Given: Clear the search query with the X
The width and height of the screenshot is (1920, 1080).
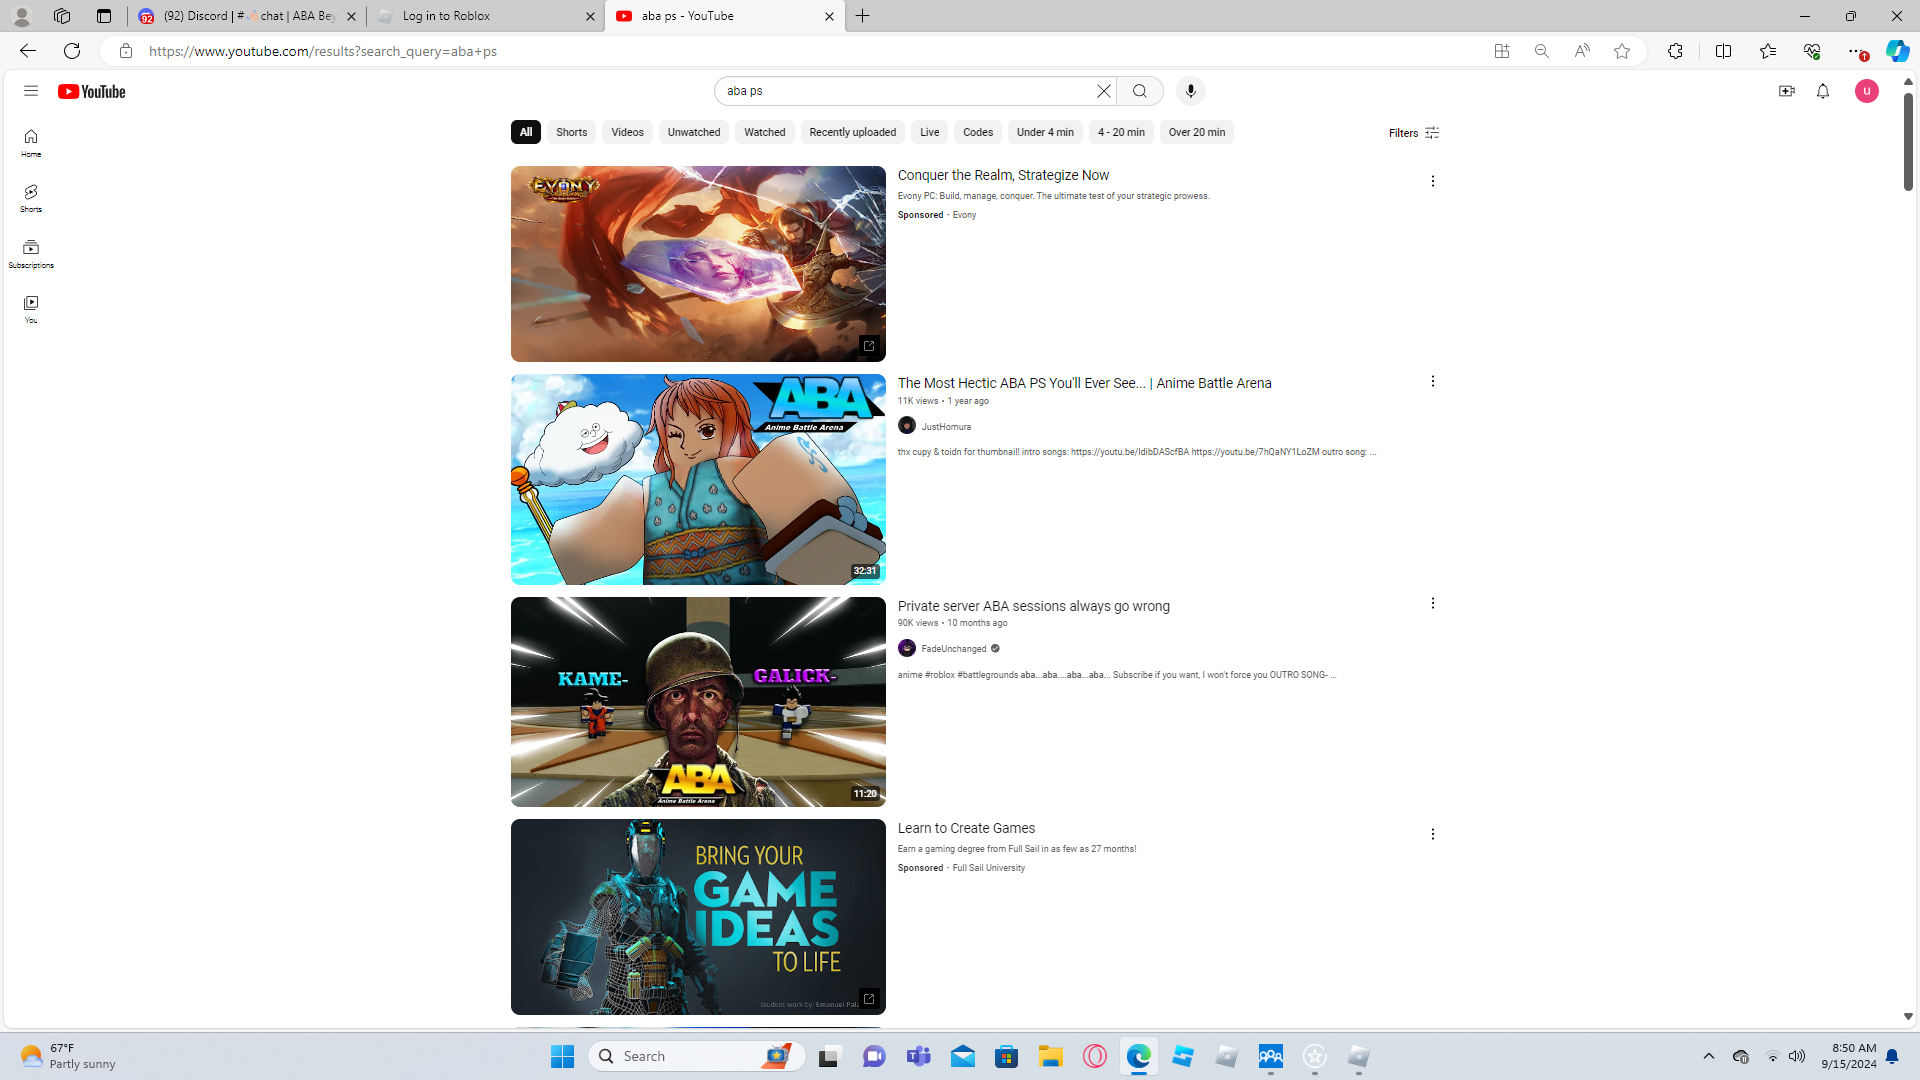Looking at the screenshot, I should click(1104, 91).
